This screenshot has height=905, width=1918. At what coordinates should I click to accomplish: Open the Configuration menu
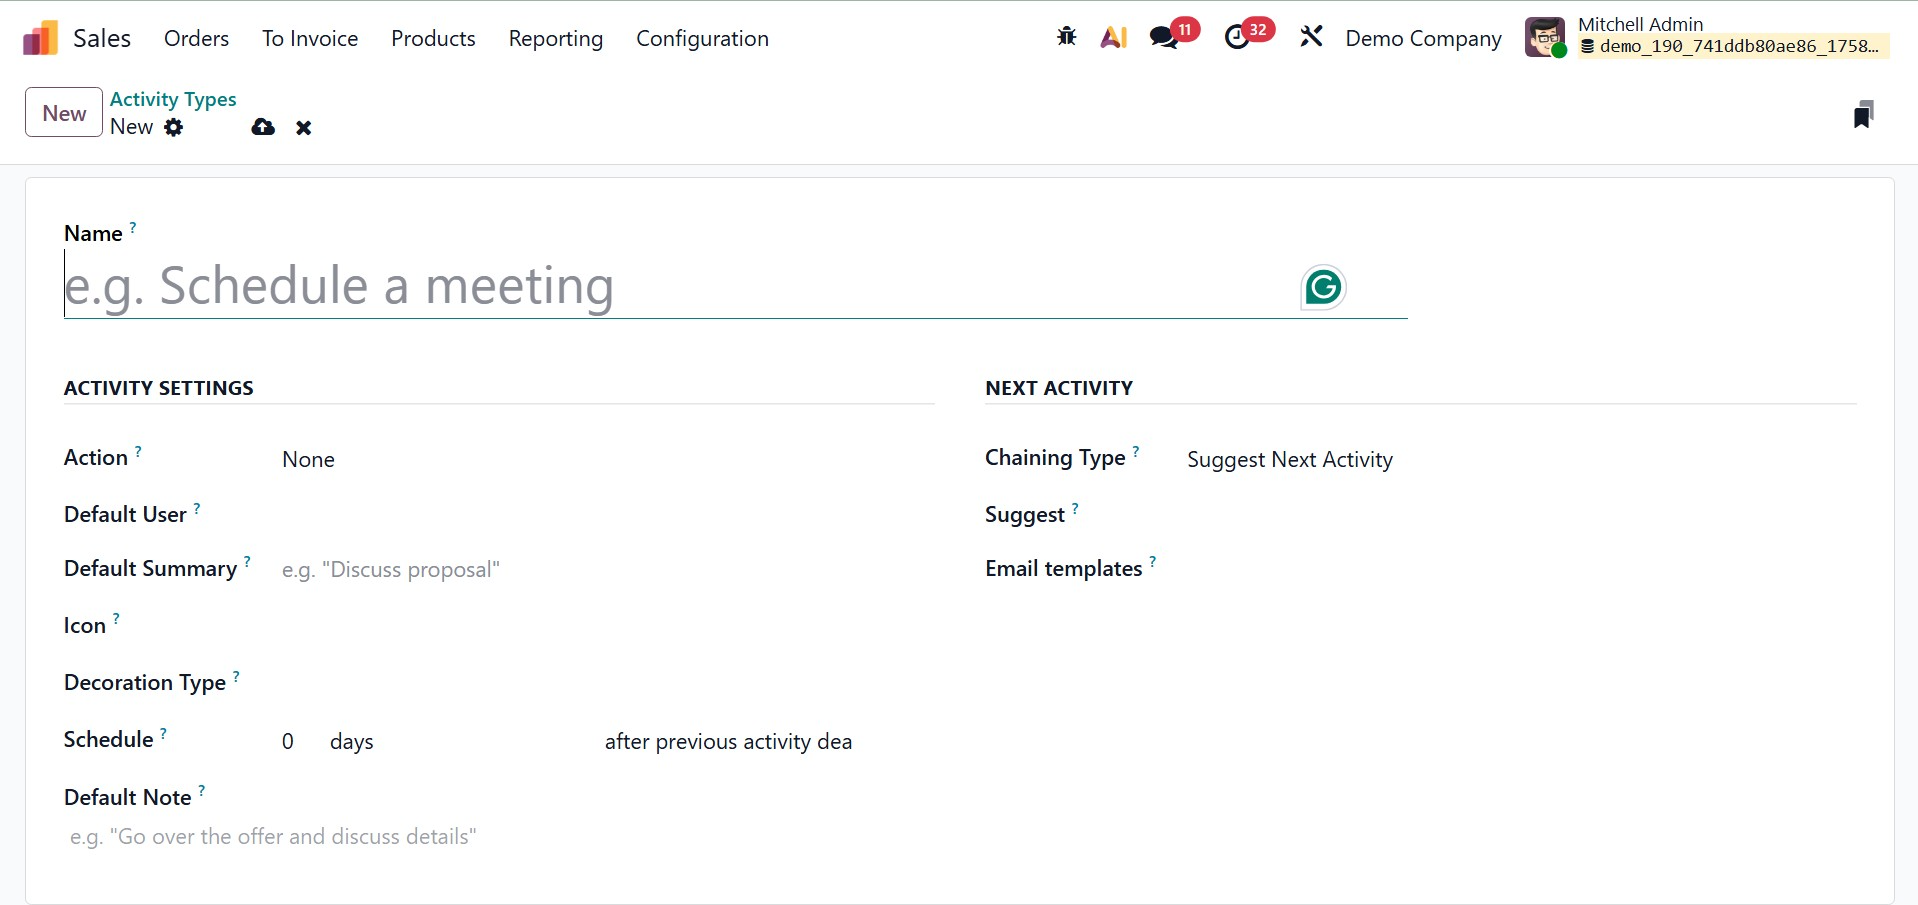point(702,39)
